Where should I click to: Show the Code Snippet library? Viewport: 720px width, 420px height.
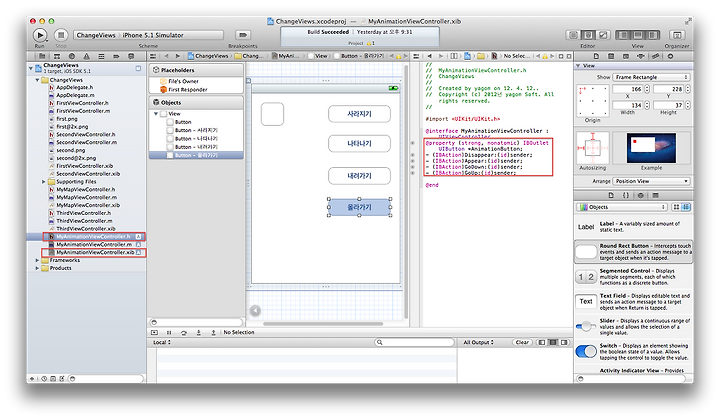click(x=625, y=195)
